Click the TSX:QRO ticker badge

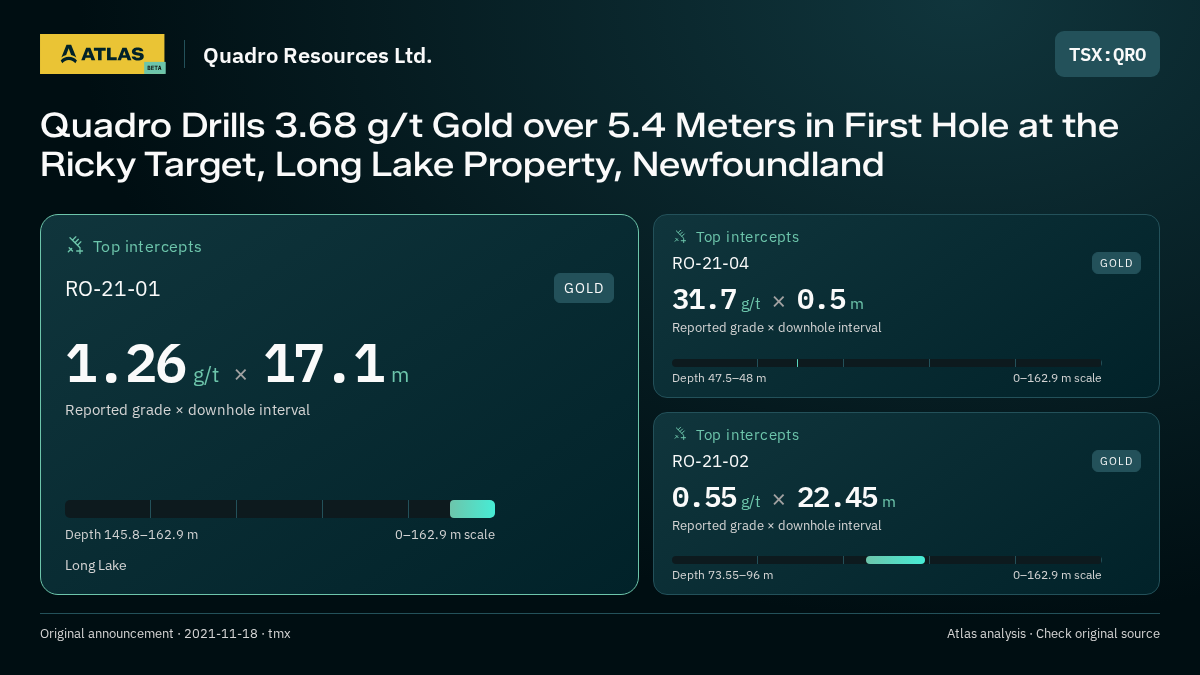click(1107, 54)
